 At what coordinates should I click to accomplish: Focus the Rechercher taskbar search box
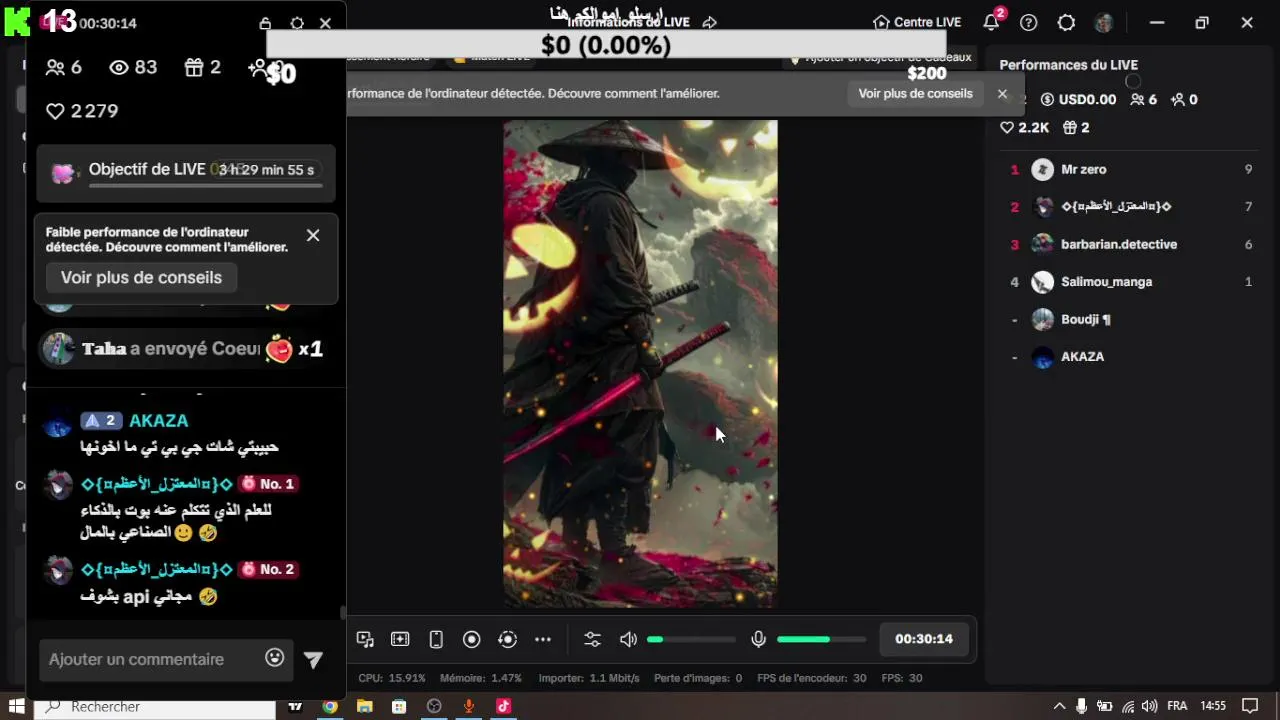pyautogui.click(x=155, y=707)
